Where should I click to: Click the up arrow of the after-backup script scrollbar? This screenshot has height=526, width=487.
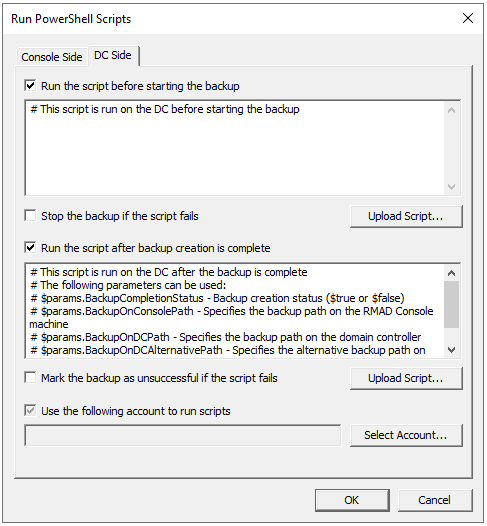point(451,273)
